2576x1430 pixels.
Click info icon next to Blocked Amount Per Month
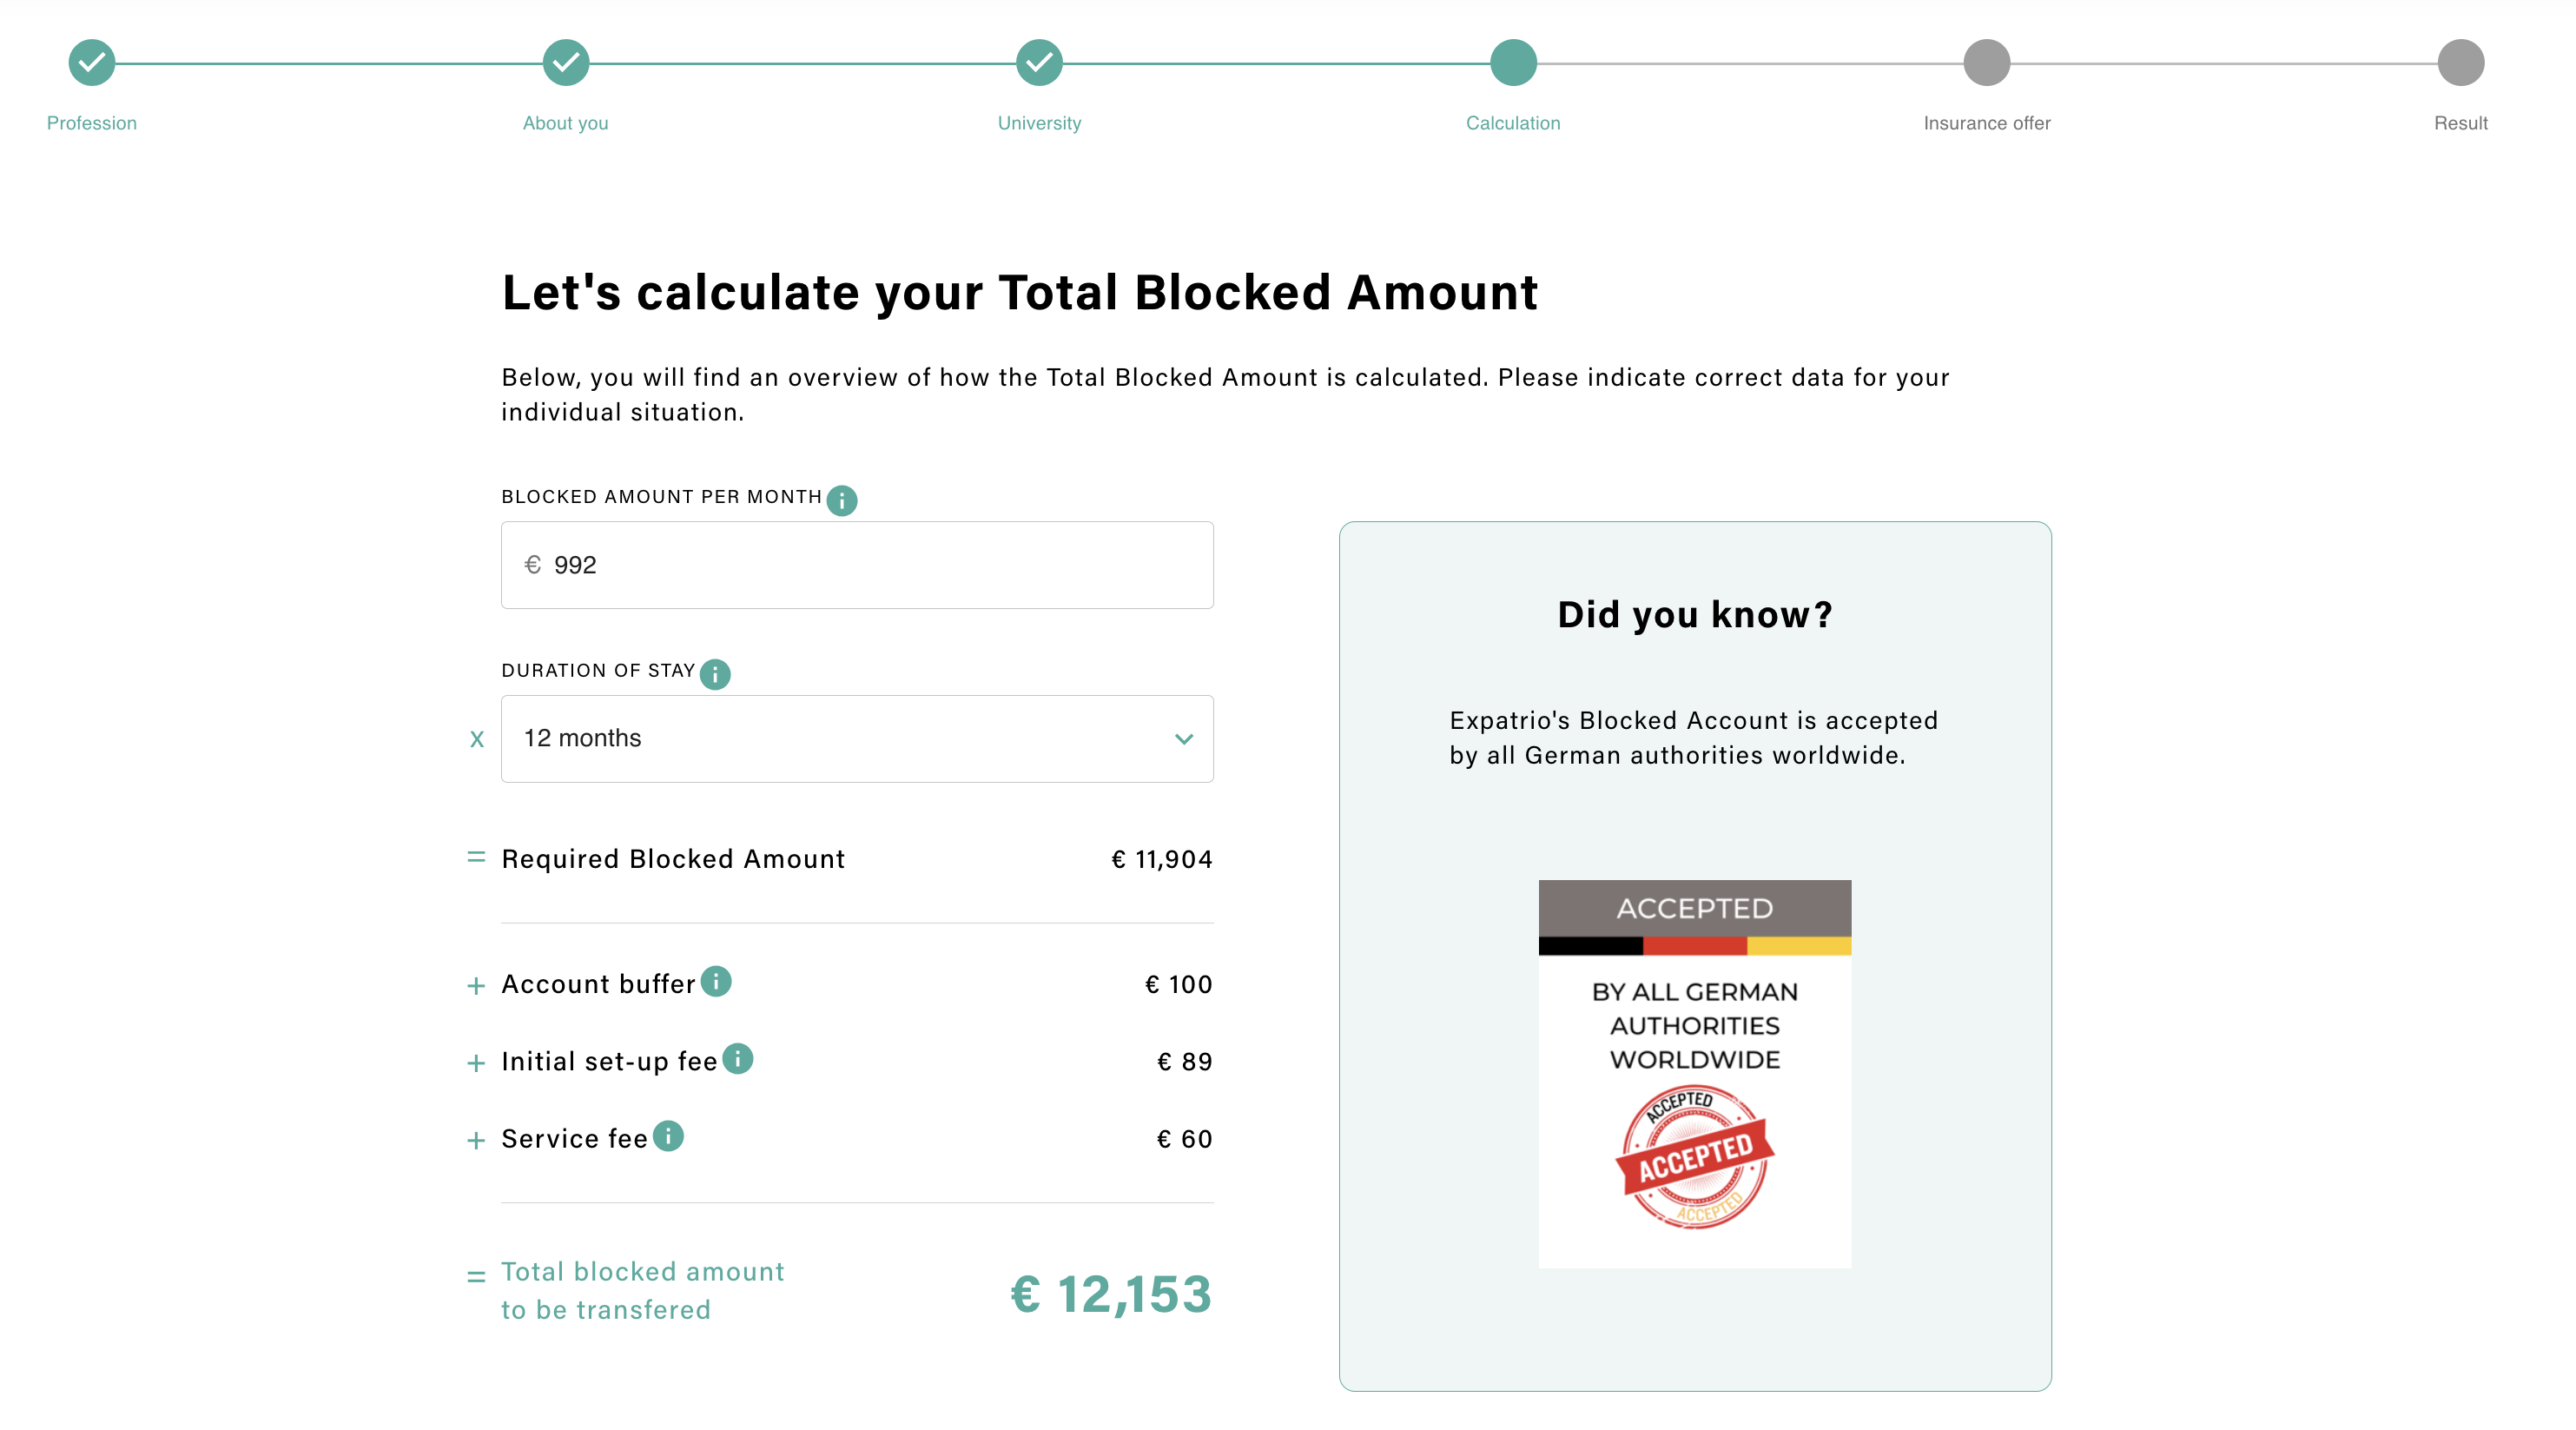[x=842, y=500]
